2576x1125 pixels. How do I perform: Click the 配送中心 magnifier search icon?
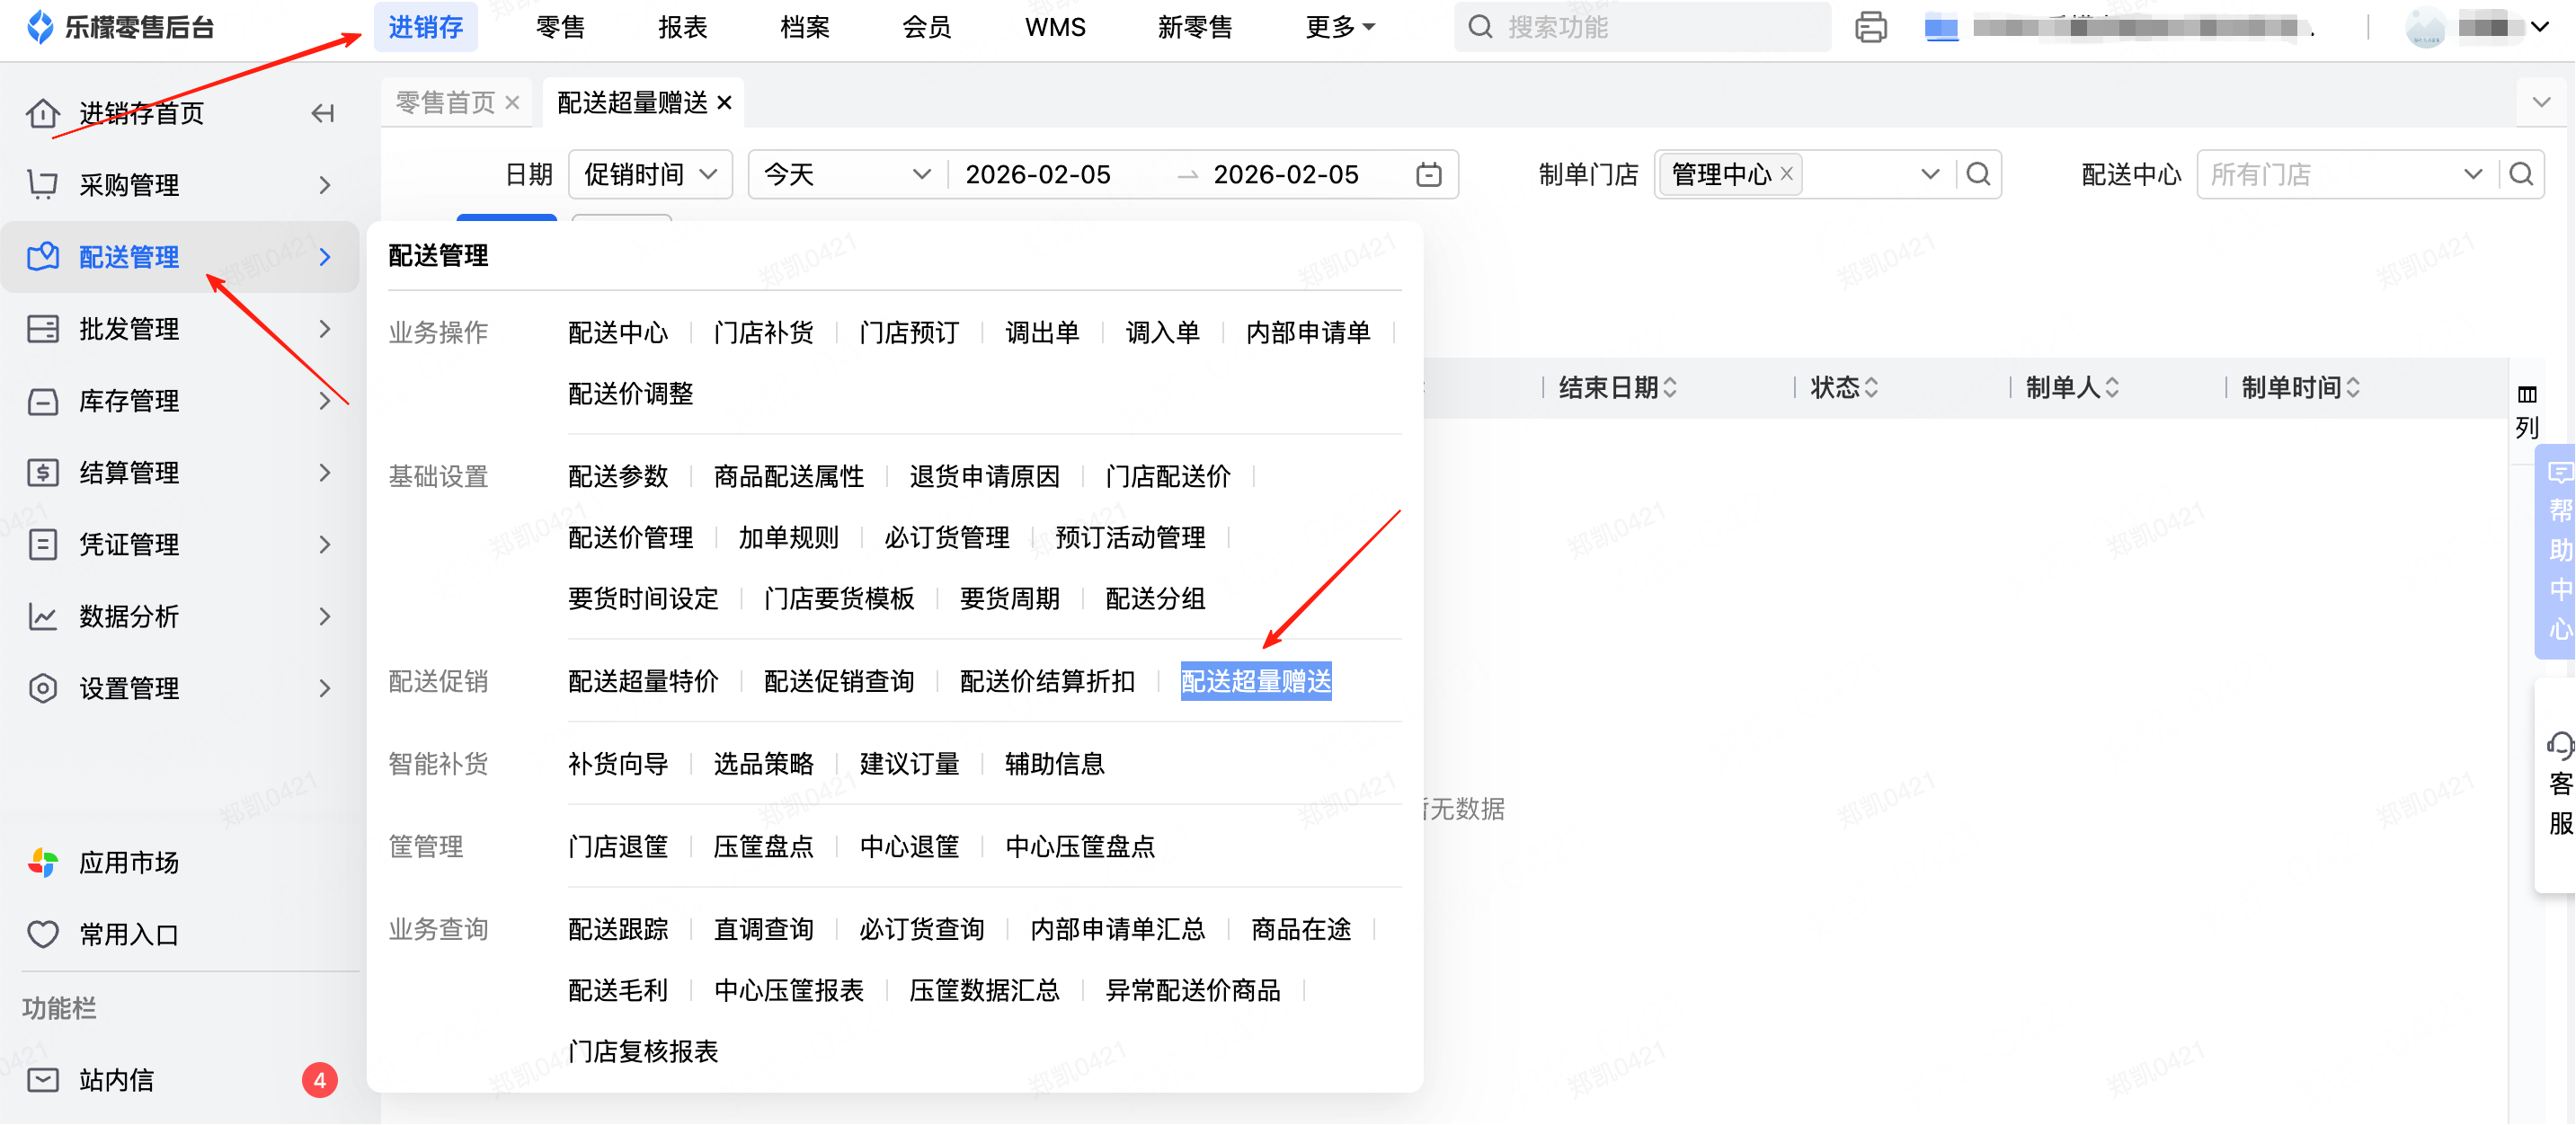point(2521,175)
